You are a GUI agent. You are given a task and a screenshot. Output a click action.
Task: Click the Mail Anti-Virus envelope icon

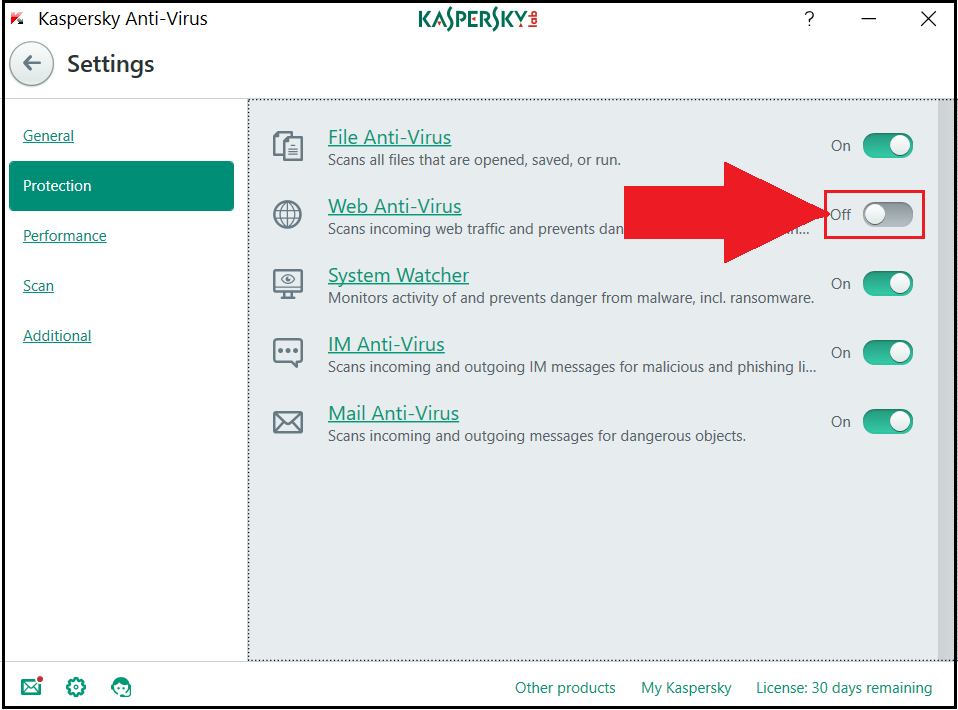288,422
